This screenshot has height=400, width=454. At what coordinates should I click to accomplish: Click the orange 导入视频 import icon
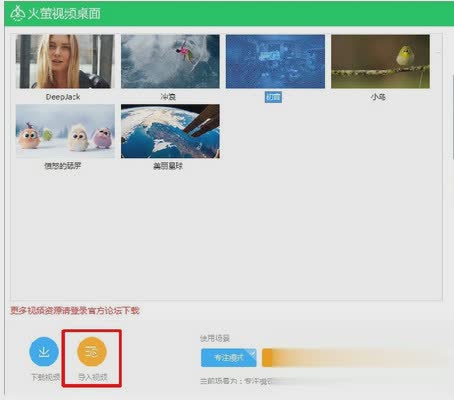click(x=92, y=352)
